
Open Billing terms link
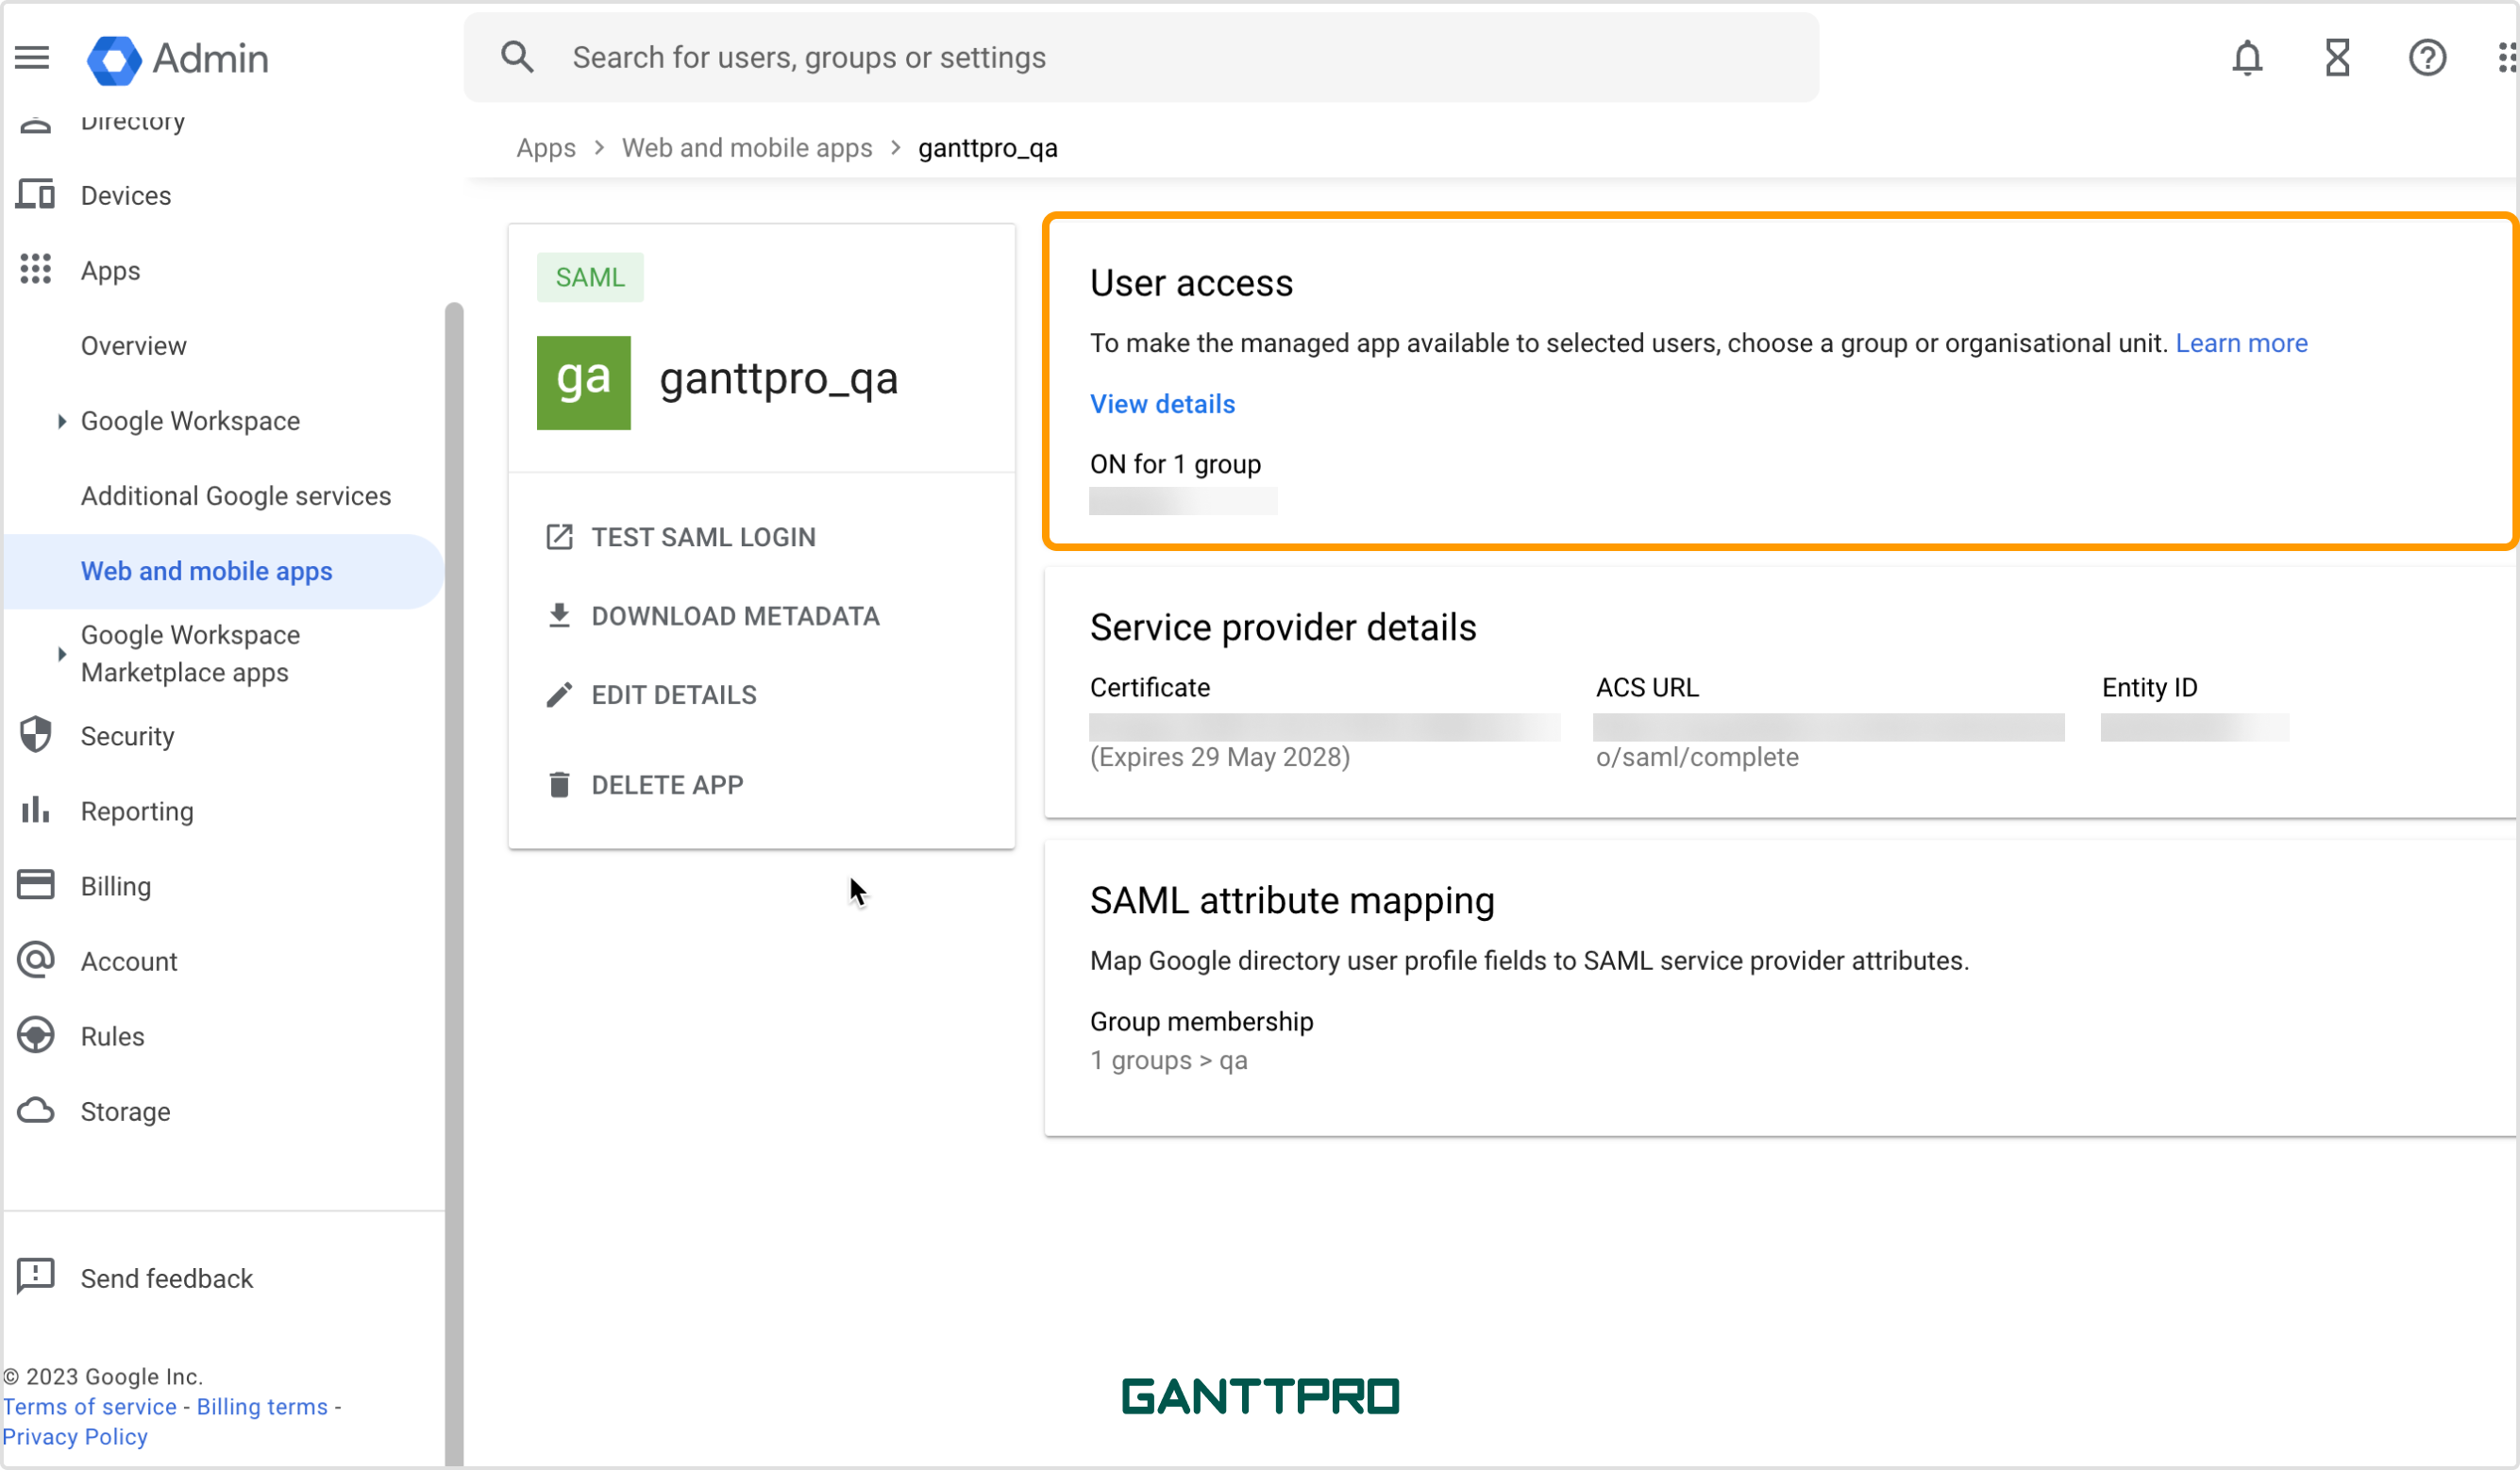pyautogui.click(x=262, y=1406)
